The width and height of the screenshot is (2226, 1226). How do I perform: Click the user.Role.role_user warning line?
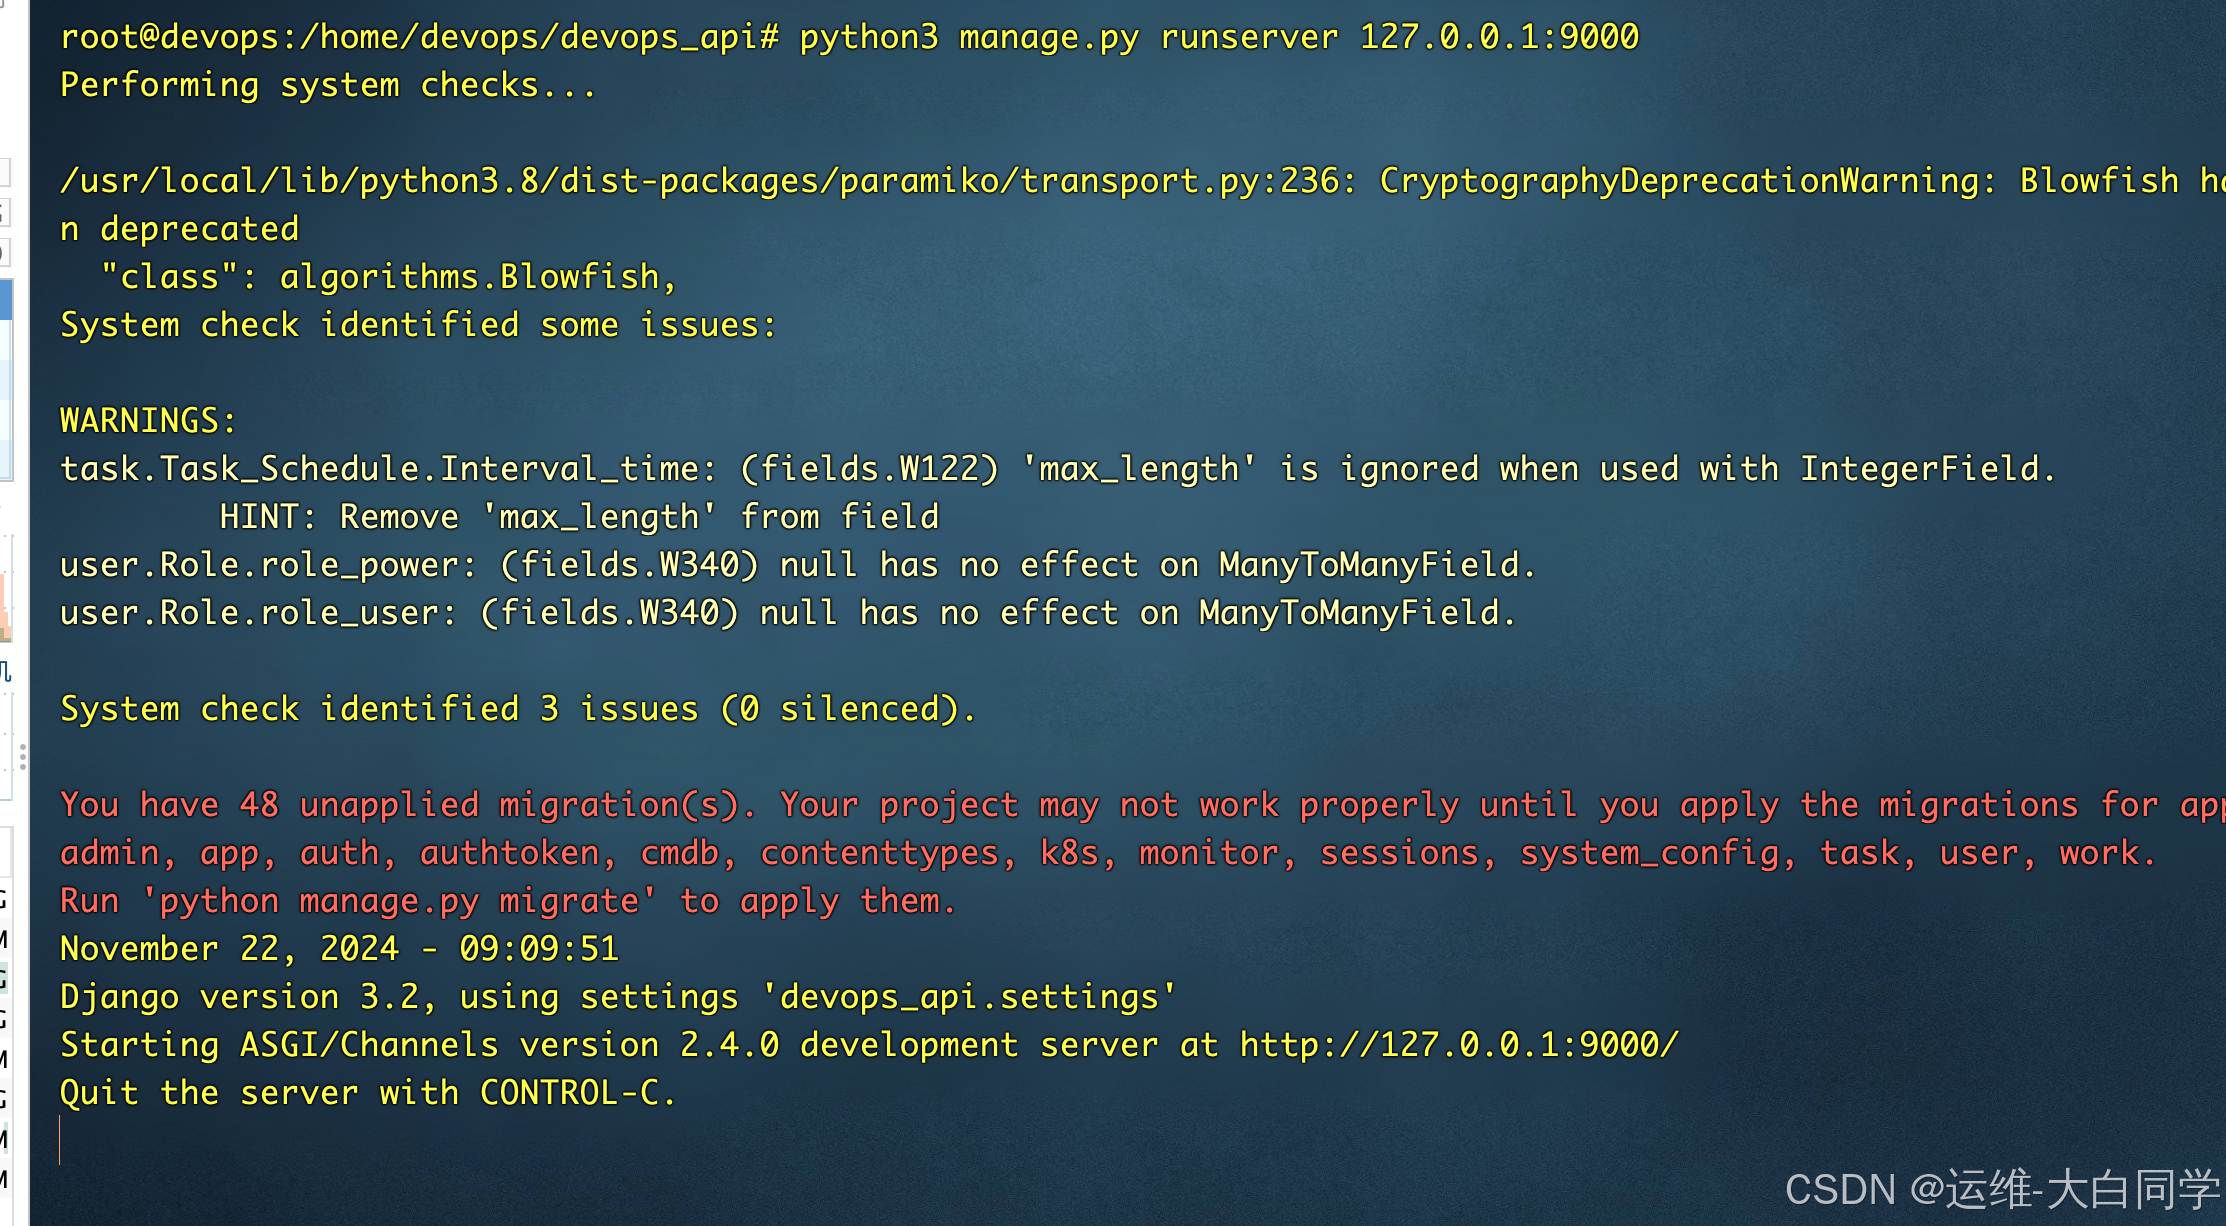(x=787, y=613)
